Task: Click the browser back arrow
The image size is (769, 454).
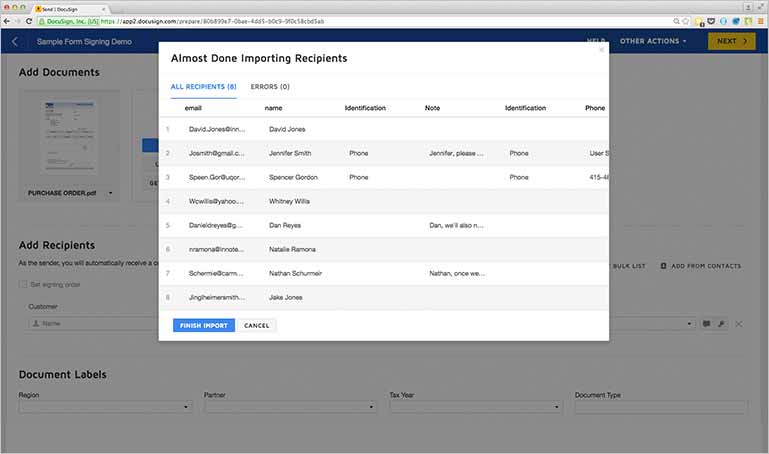Action: [9, 20]
